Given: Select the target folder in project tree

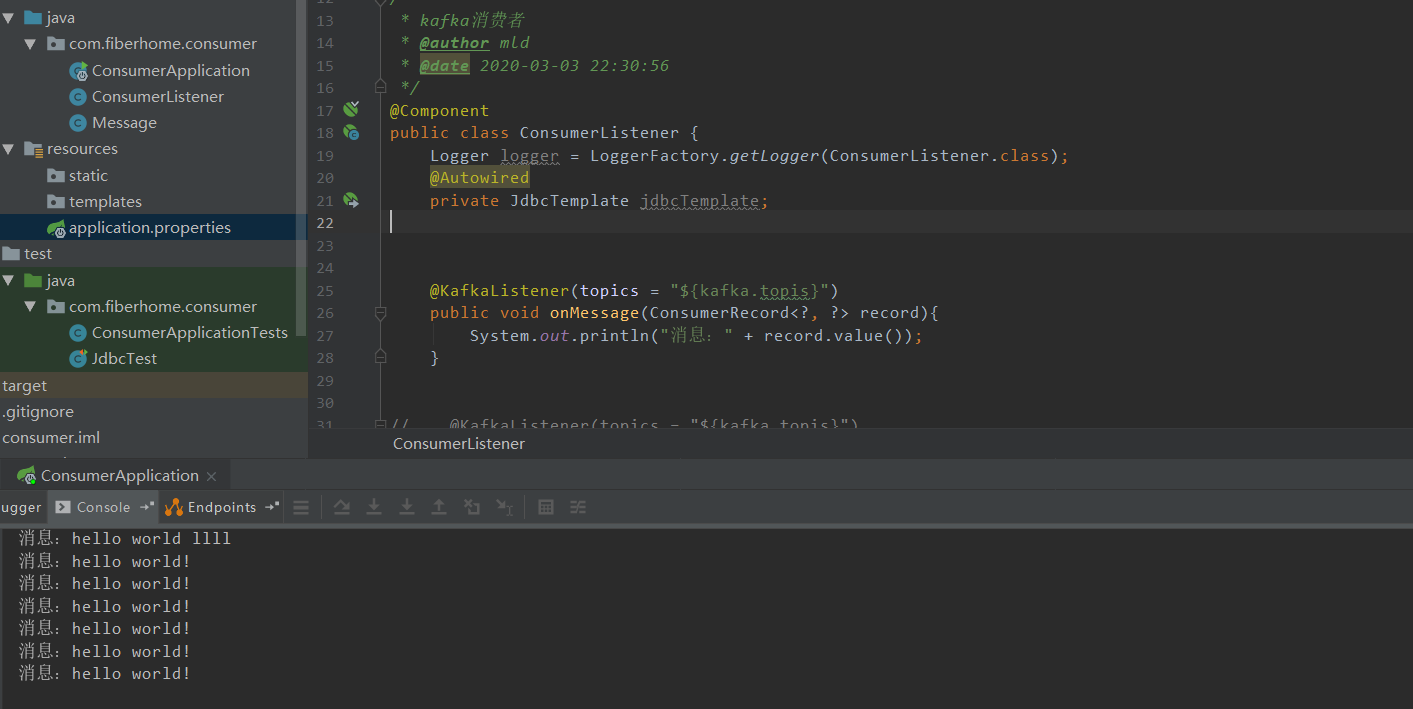Looking at the screenshot, I should 25,386.
